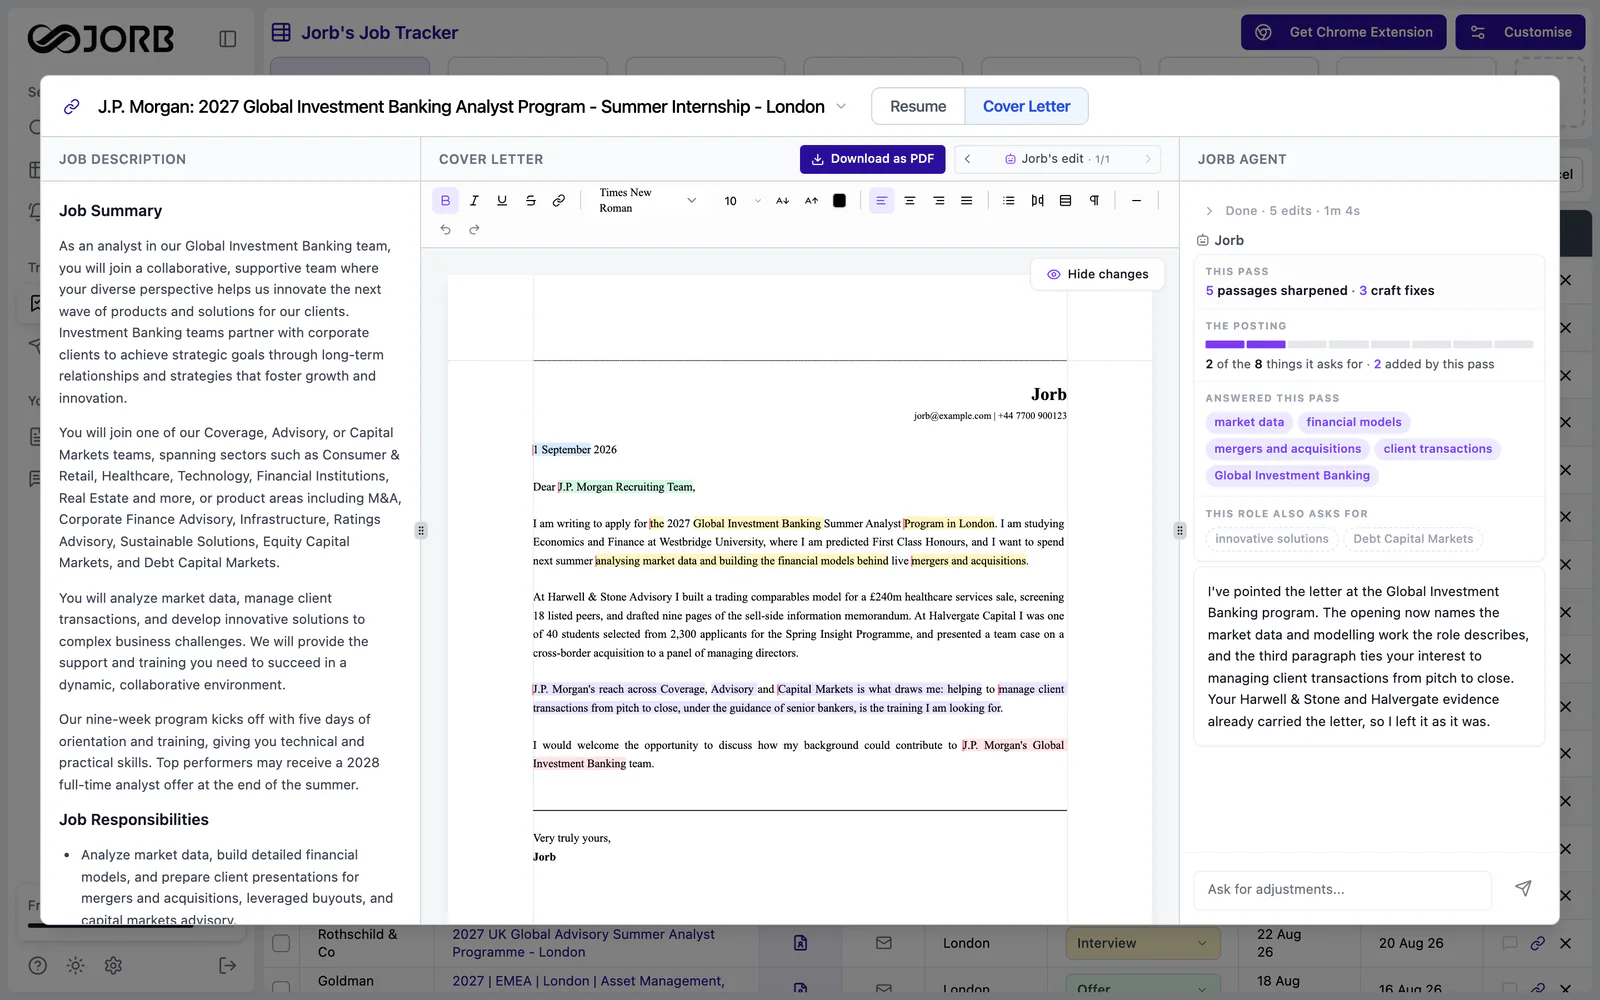Apply underline formatting

click(x=502, y=201)
